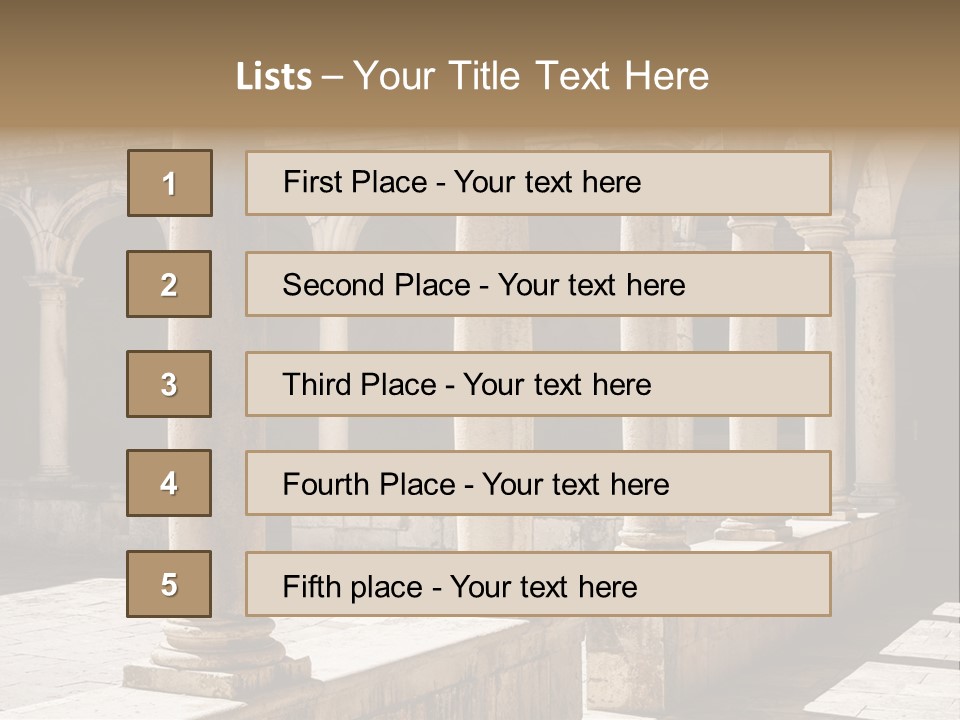Click the Second Place text bar
This screenshot has width=960, height=720.
coord(538,284)
